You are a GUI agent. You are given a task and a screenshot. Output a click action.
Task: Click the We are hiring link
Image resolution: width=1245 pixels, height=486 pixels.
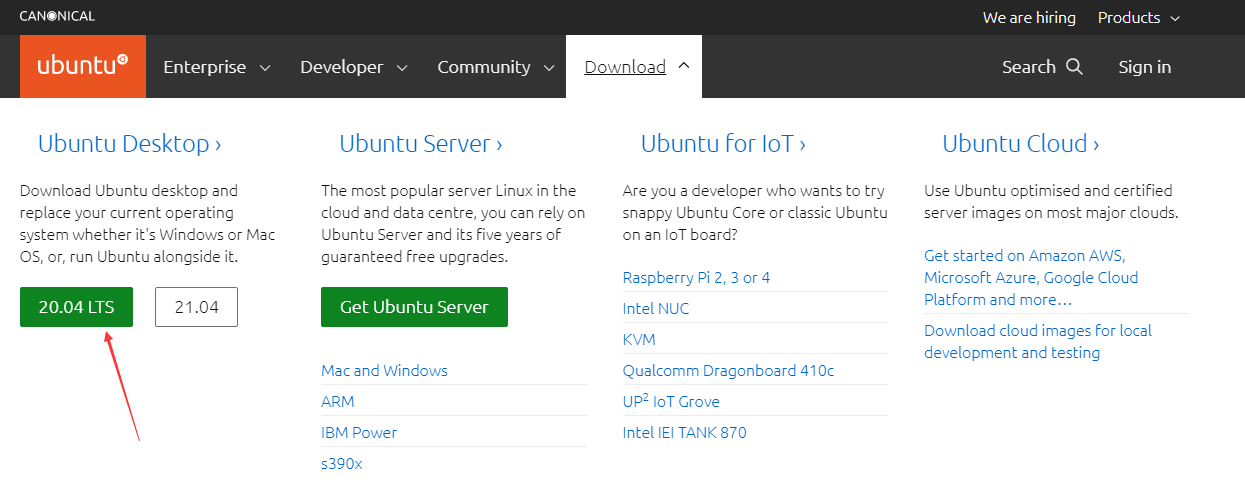tap(1029, 18)
